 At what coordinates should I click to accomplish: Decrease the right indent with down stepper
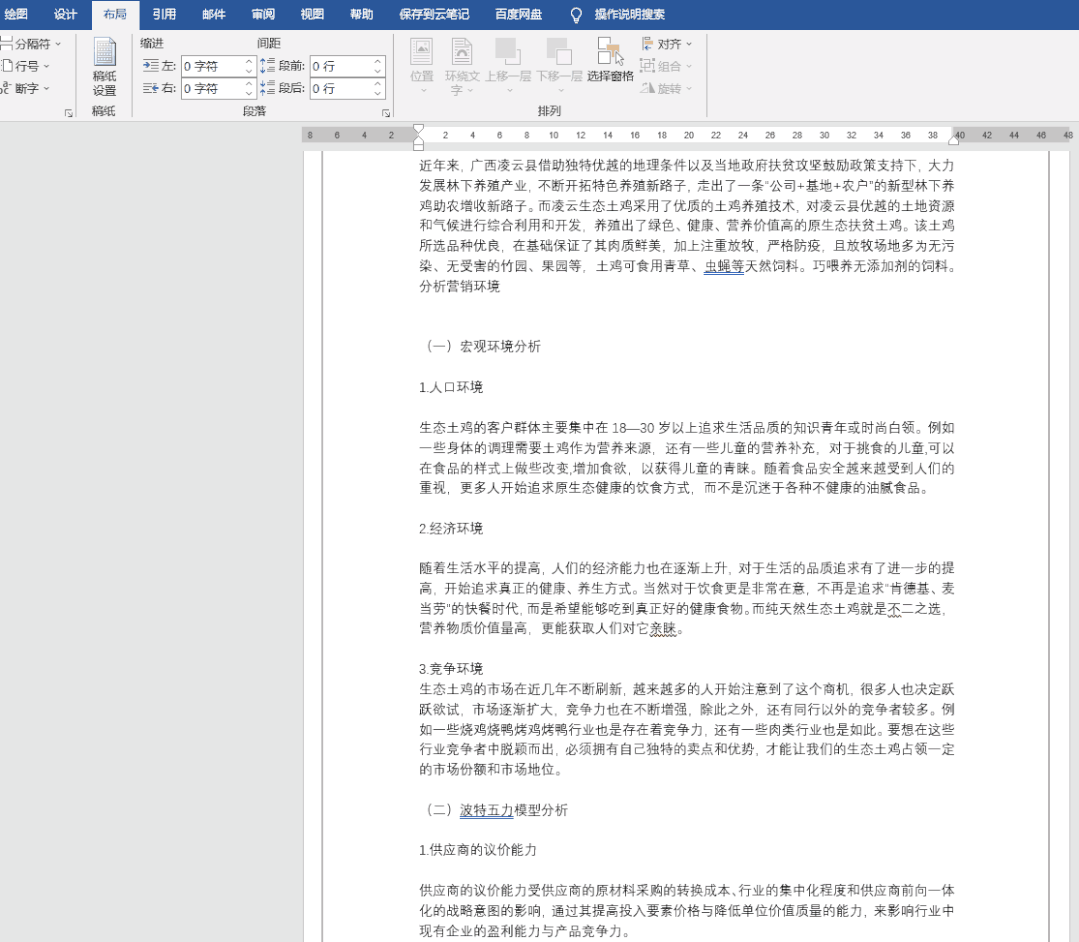pos(249,93)
